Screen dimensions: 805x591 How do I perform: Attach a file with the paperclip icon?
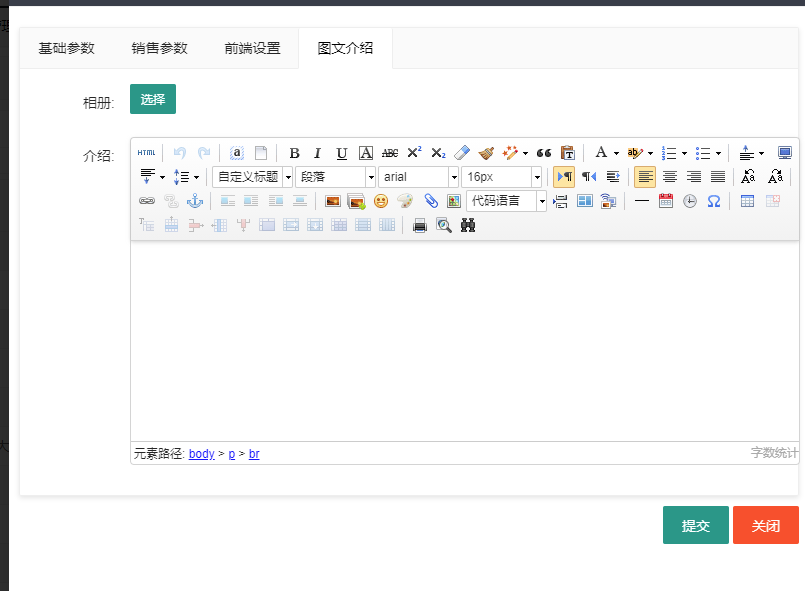coord(432,200)
